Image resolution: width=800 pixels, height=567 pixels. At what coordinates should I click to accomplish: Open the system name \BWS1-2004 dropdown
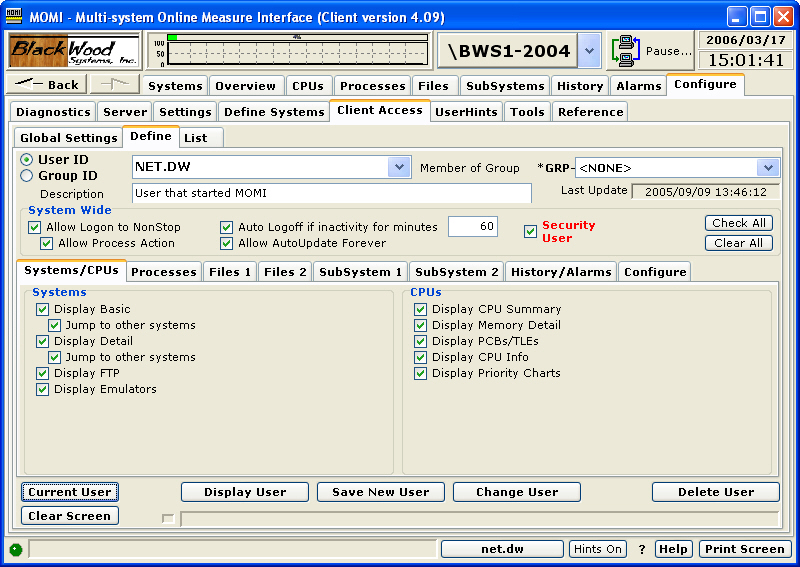(x=590, y=50)
